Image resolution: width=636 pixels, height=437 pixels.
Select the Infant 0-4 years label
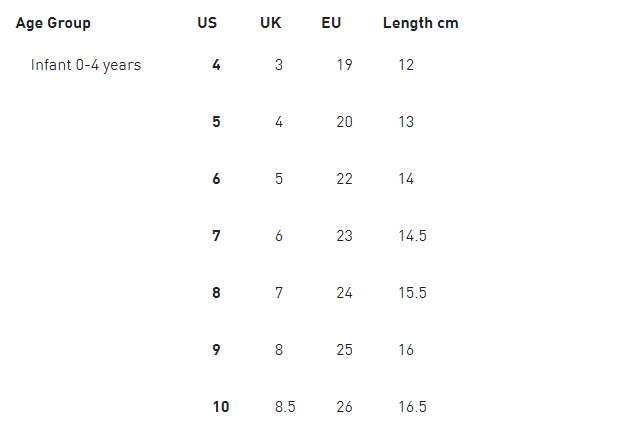[86, 65]
